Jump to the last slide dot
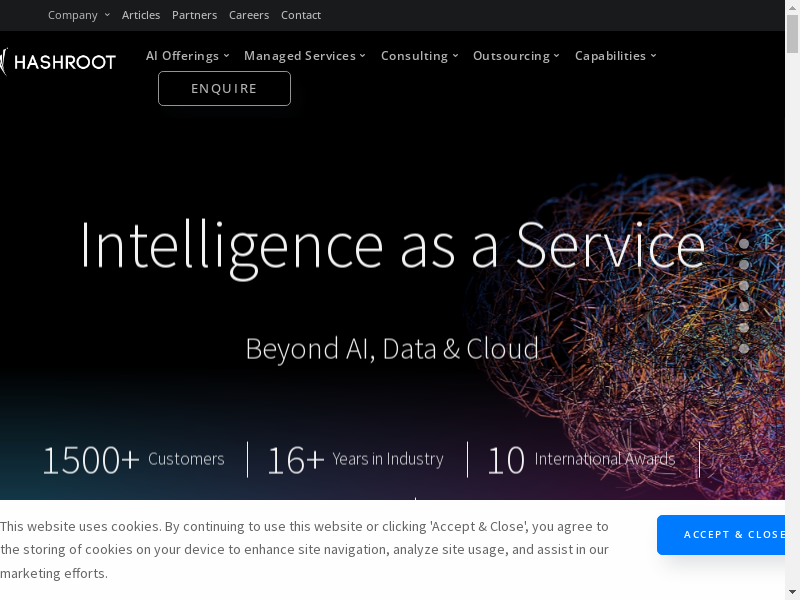This screenshot has height=600, width=800. [x=744, y=349]
